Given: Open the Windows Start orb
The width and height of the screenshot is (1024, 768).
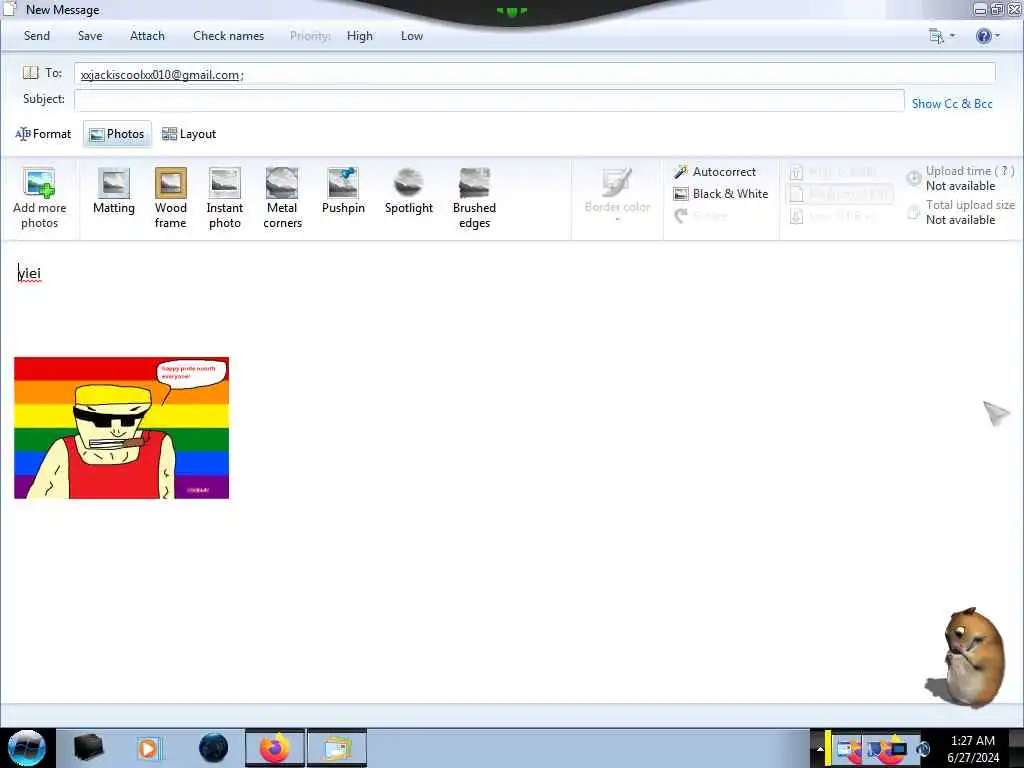Looking at the screenshot, I should click(27, 748).
